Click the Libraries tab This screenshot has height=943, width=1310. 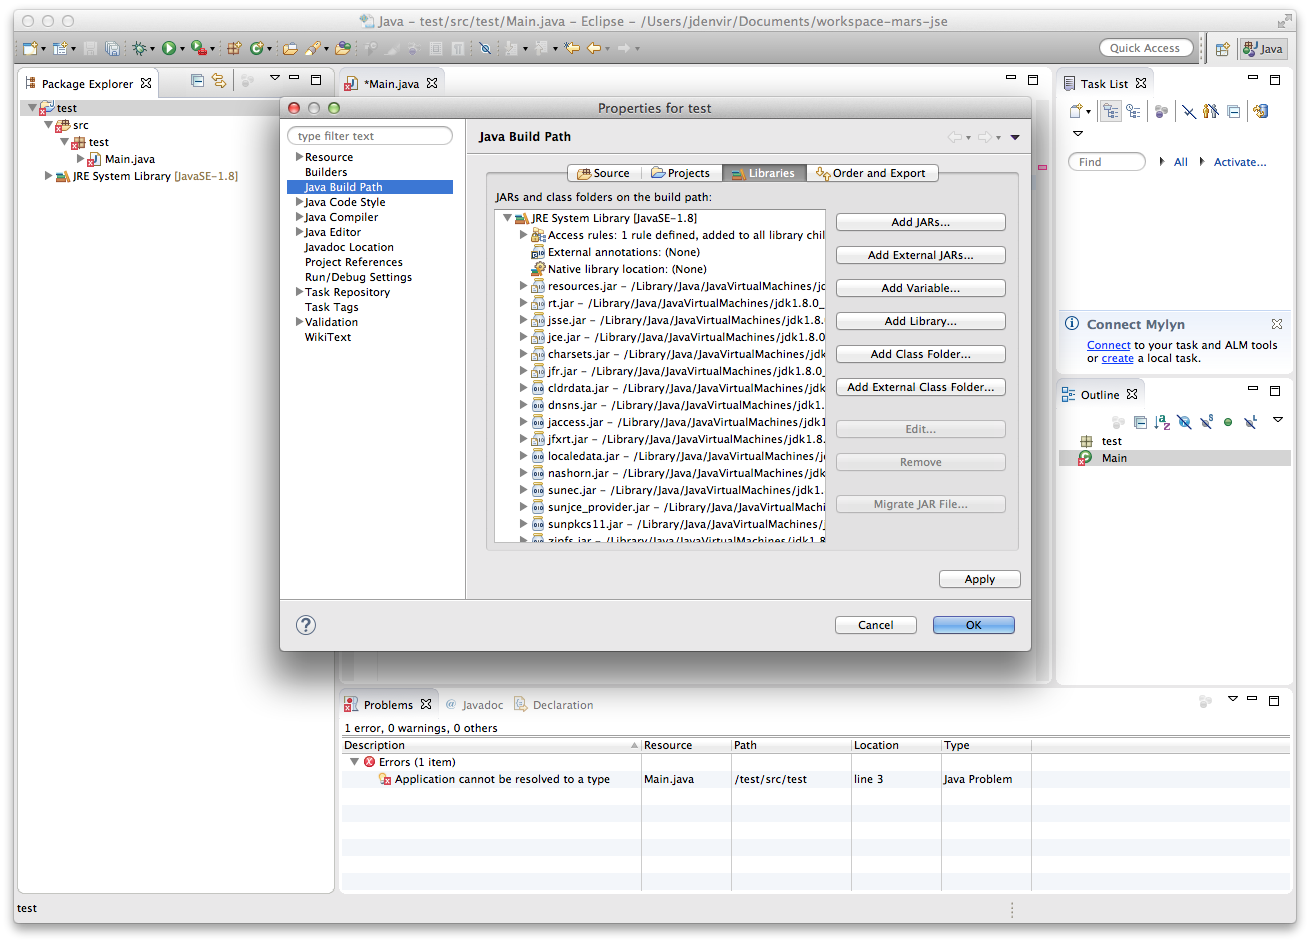point(764,173)
